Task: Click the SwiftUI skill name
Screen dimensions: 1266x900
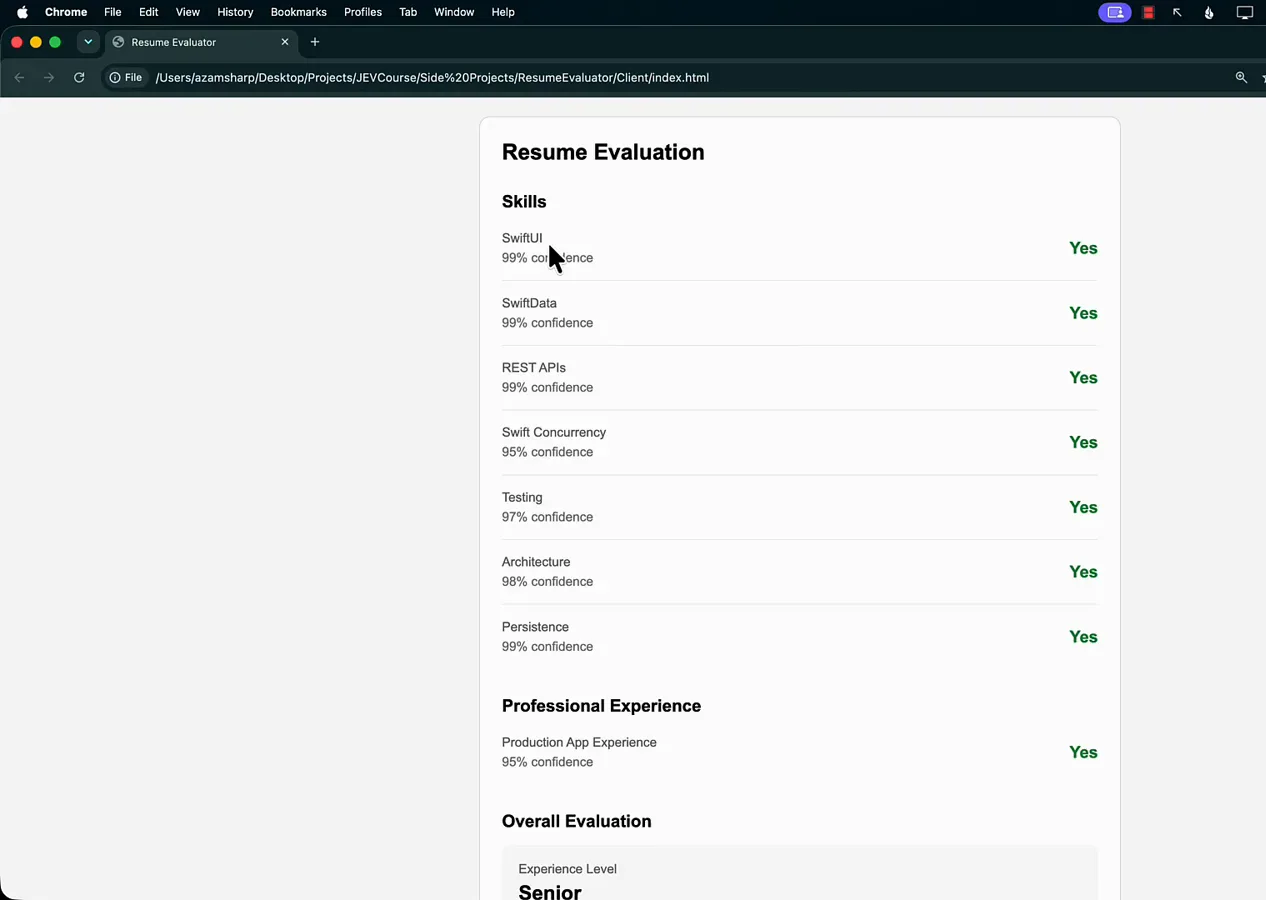Action: [522, 238]
